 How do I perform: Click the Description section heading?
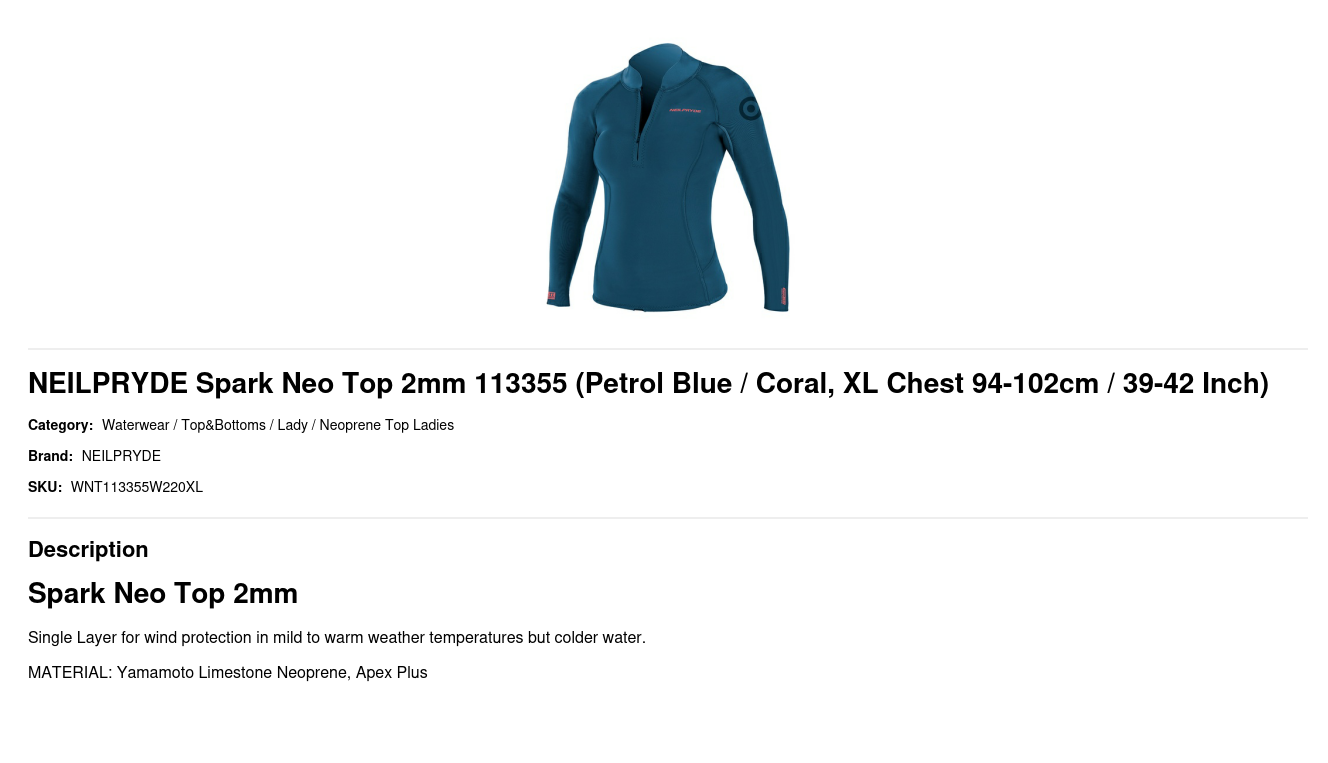pos(88,549)
